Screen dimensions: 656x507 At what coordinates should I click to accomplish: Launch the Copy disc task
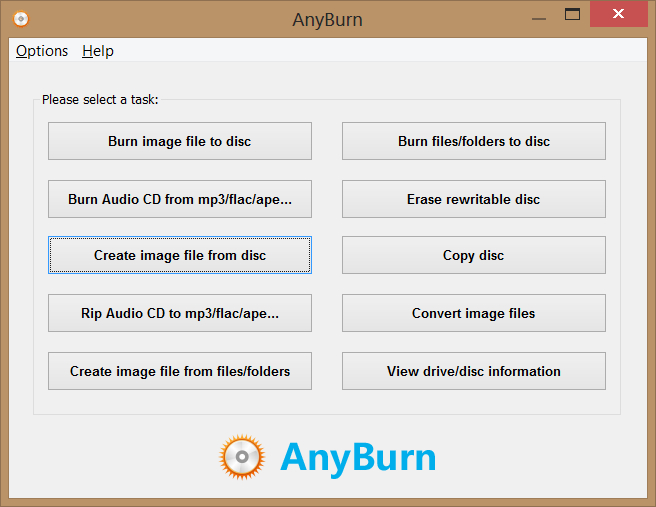point(474,255)
